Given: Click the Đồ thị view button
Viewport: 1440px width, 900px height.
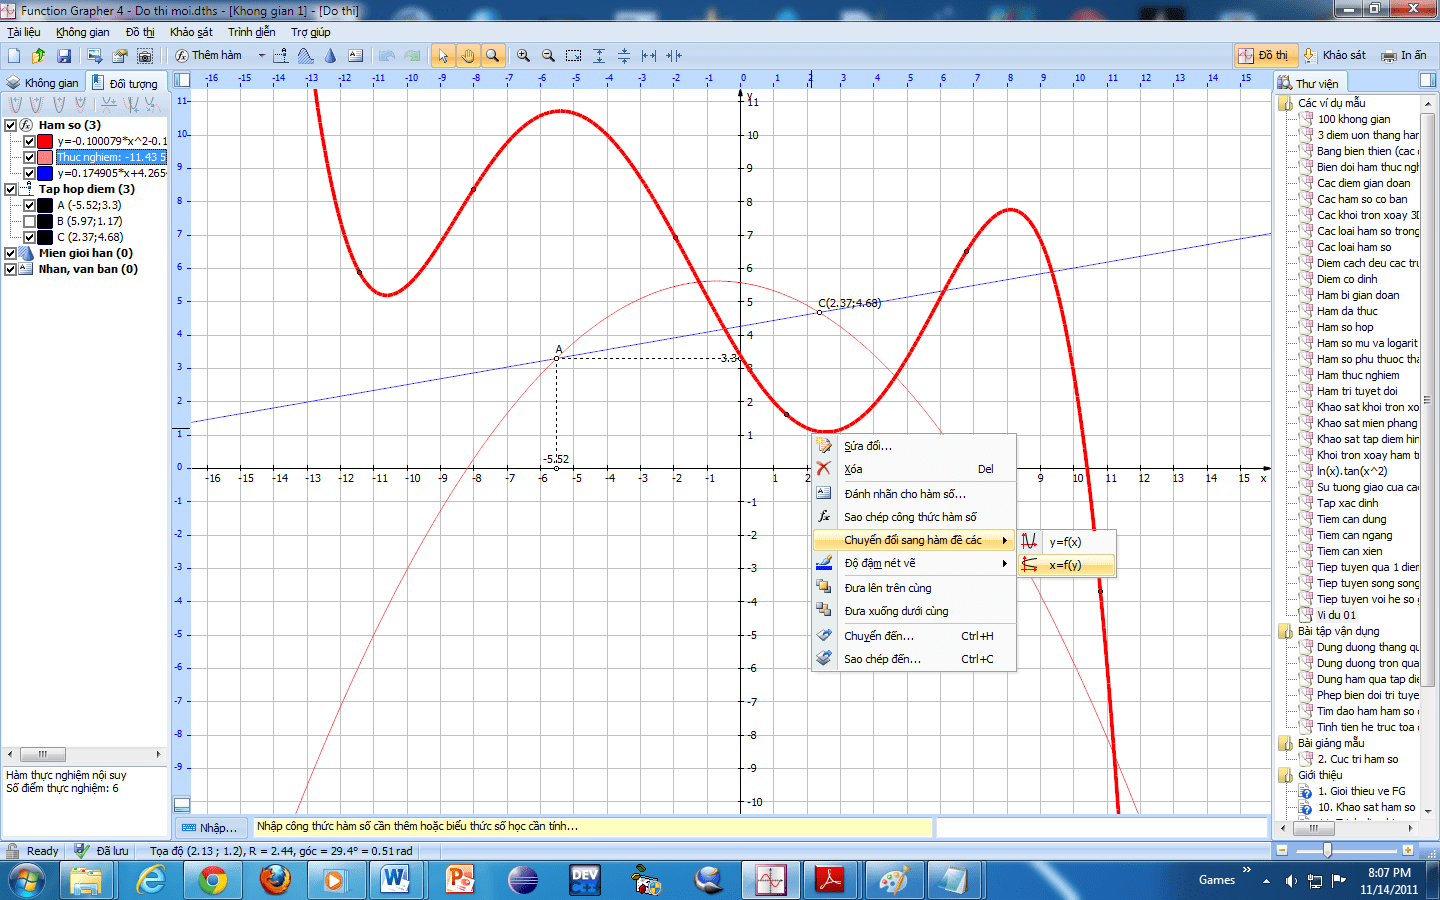Looking at the screenshot, I should pos(1264,56).
